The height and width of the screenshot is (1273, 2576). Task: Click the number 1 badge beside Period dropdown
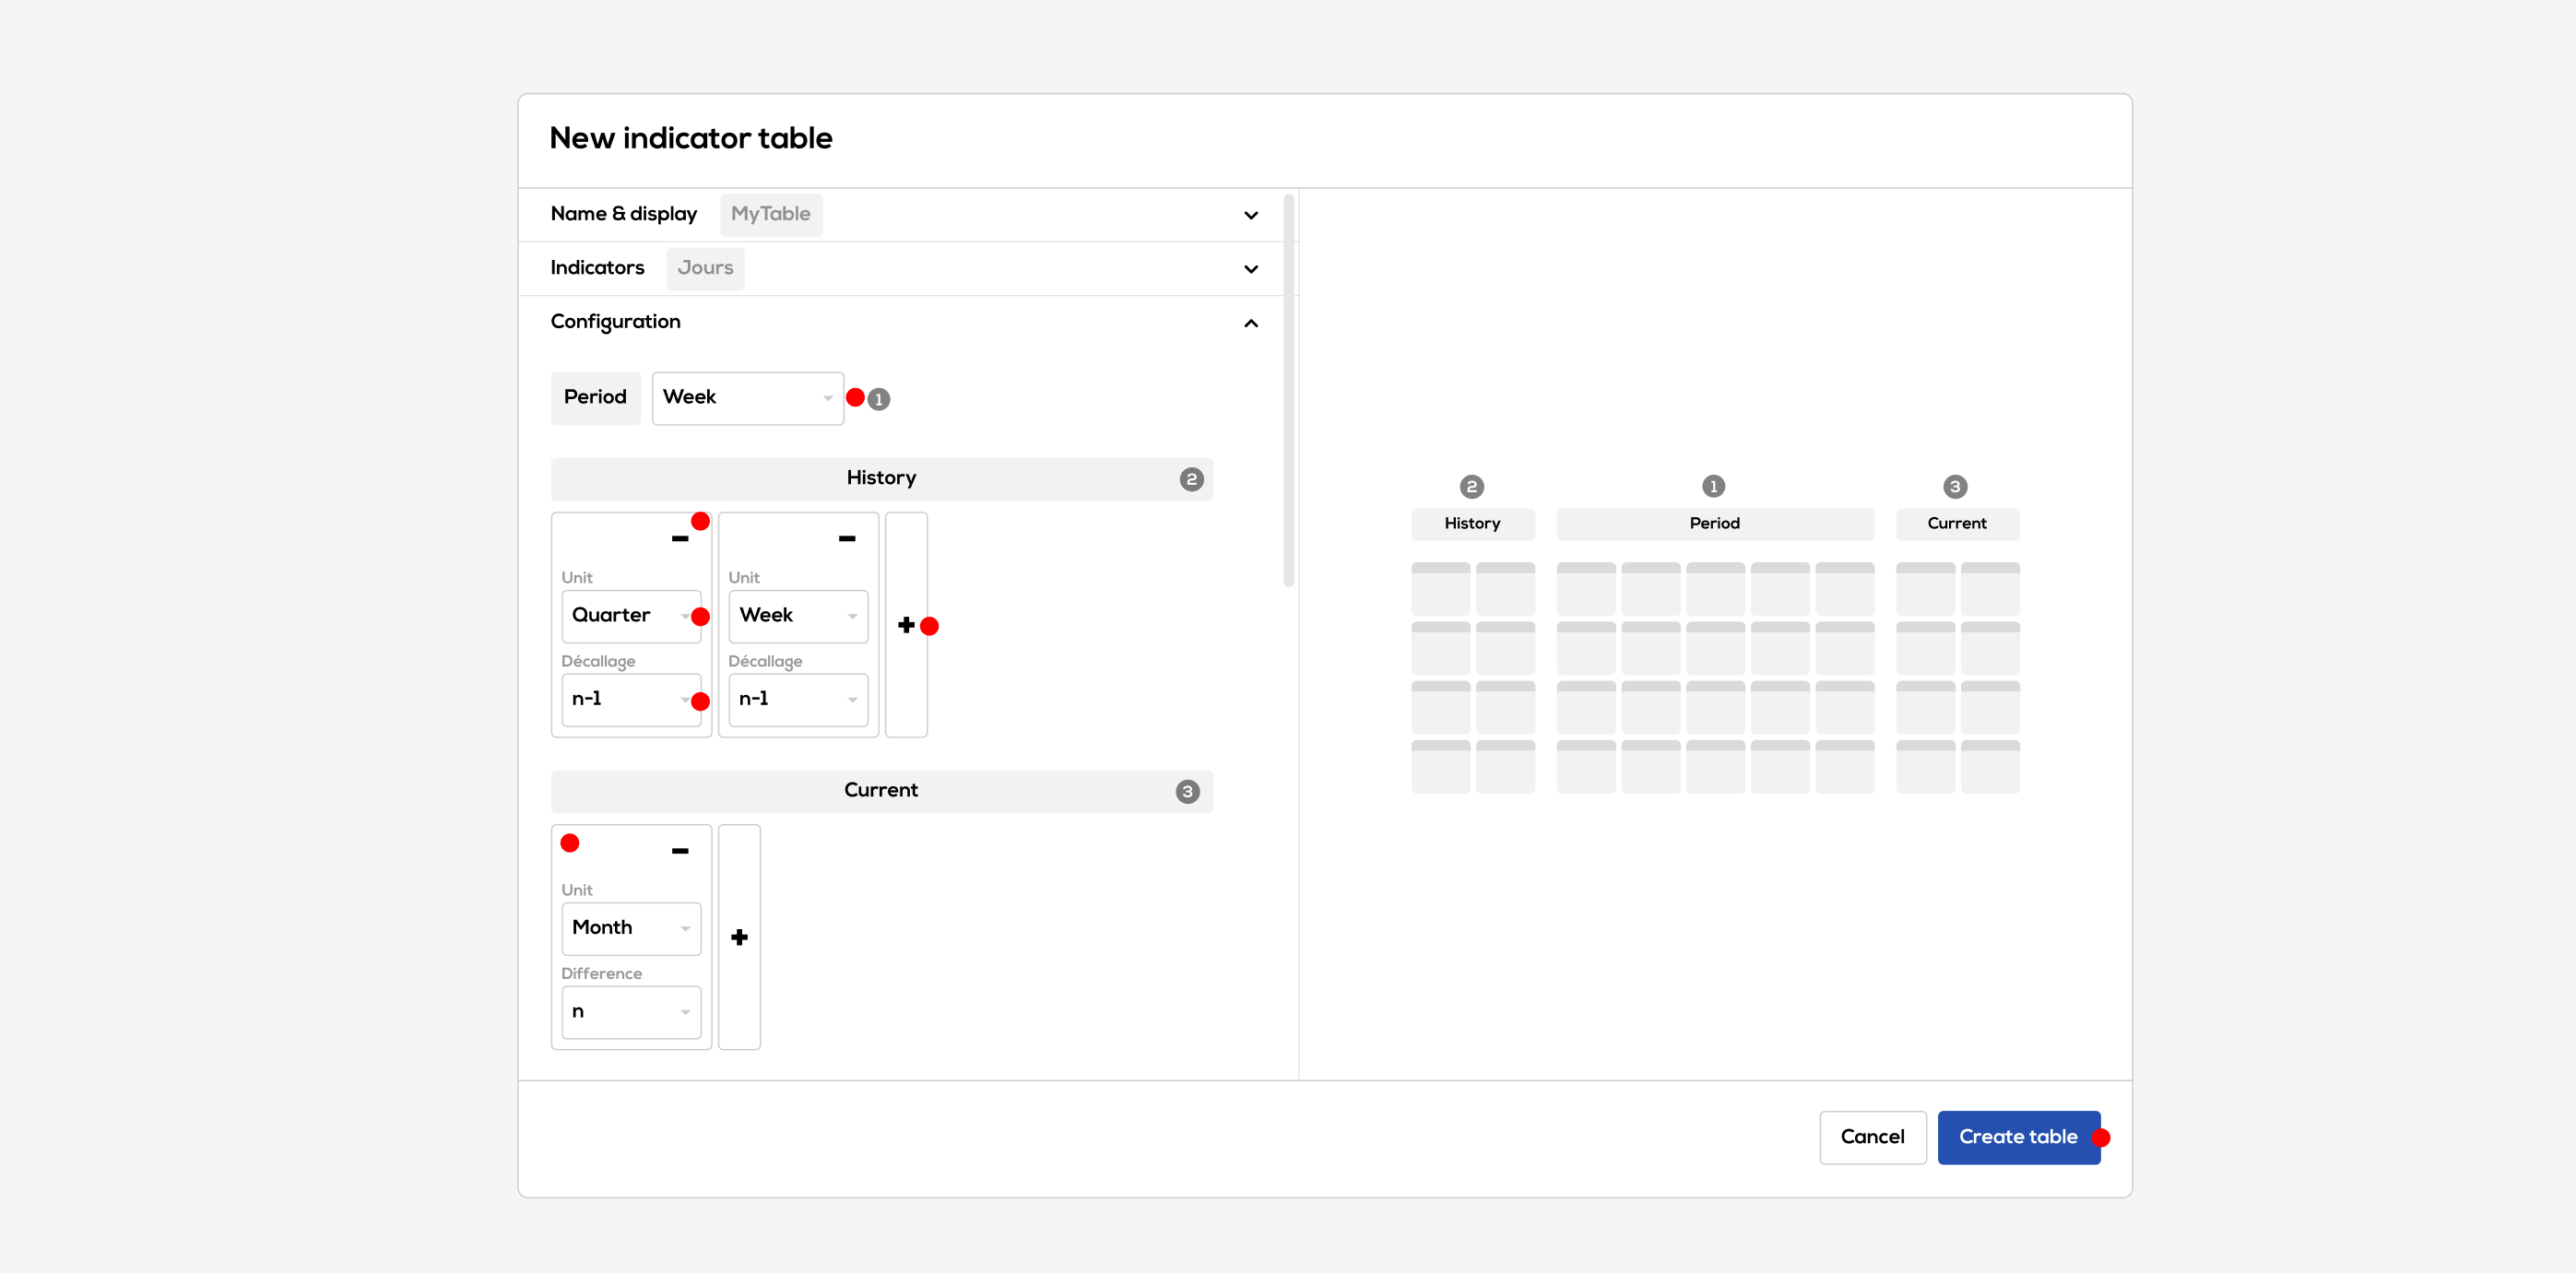878,399
